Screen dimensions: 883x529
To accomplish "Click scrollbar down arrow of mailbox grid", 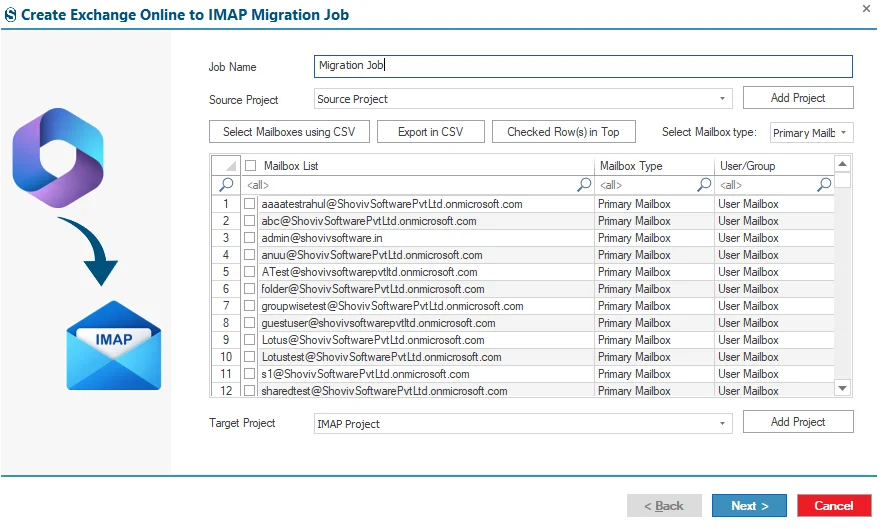I will point(842,388).
